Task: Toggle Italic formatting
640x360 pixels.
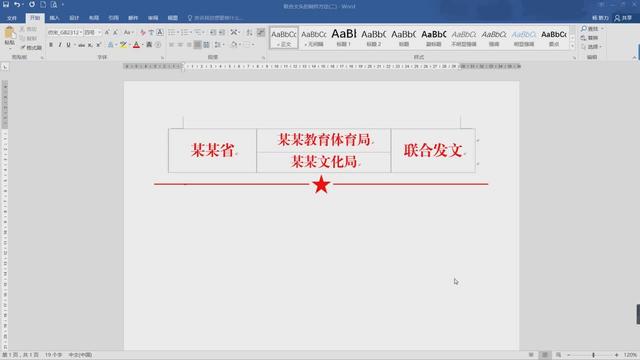Action: (60, 45)
